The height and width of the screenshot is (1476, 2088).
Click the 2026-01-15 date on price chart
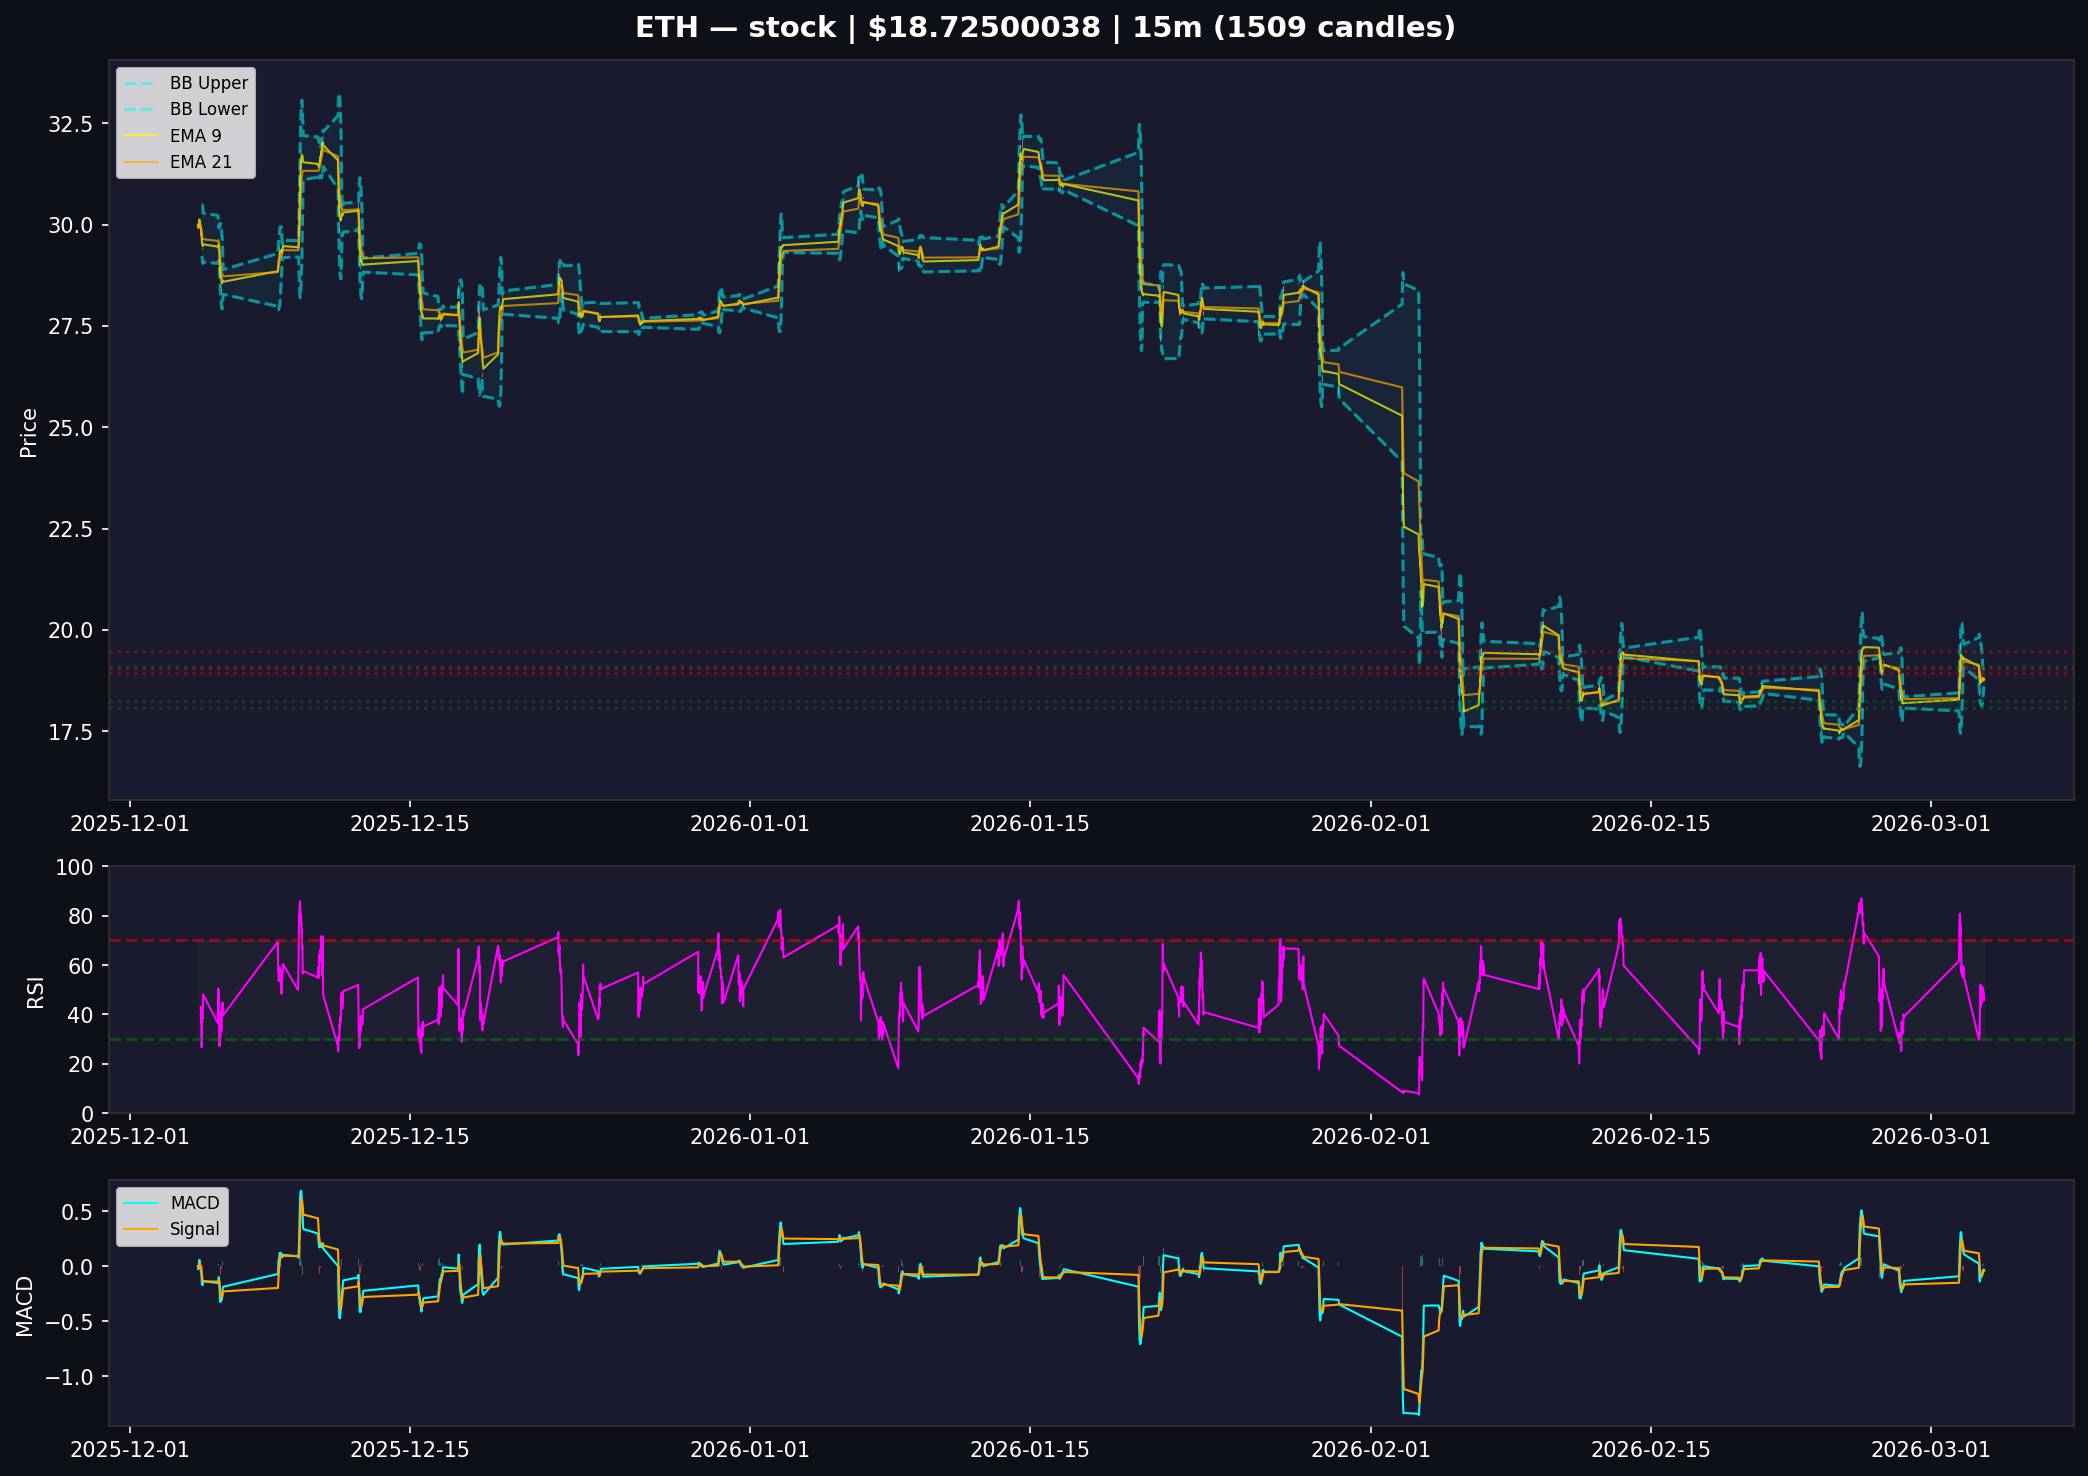[1029, 824]
